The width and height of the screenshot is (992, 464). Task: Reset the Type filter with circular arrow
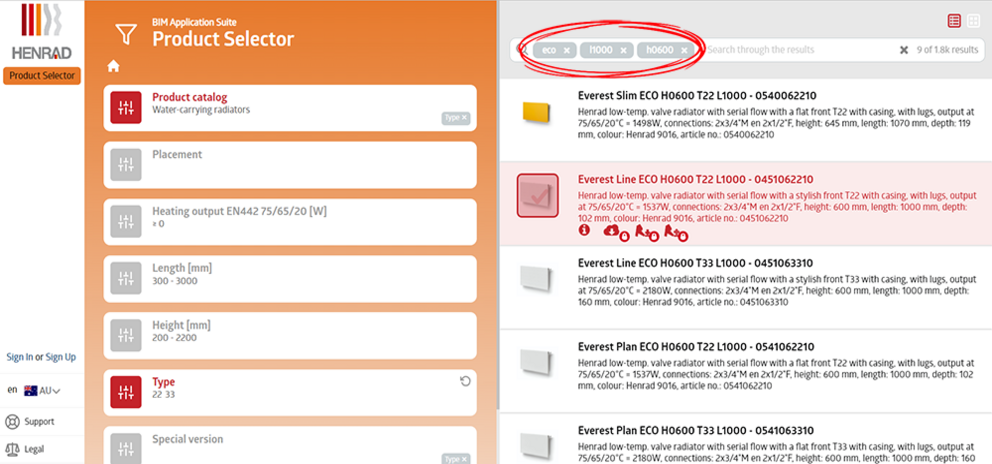click(465, 381)
